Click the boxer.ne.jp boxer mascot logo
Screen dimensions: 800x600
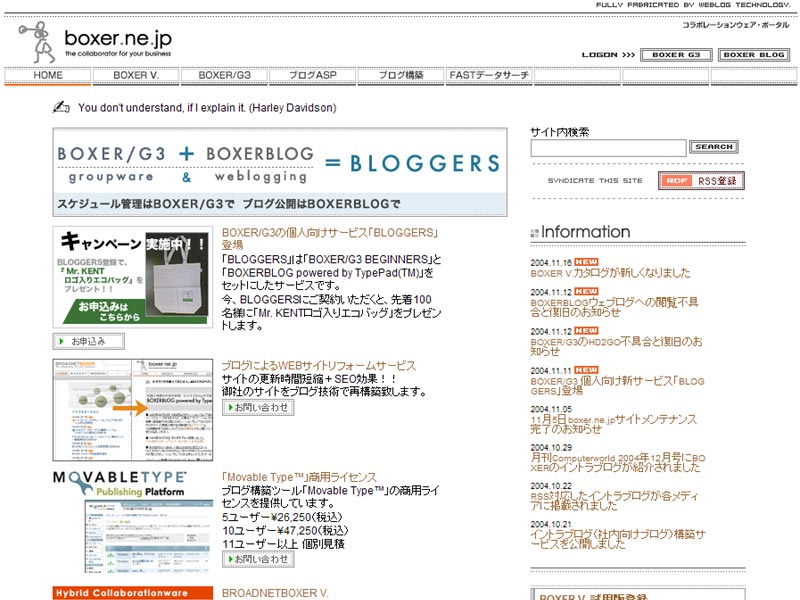[37, 41]
